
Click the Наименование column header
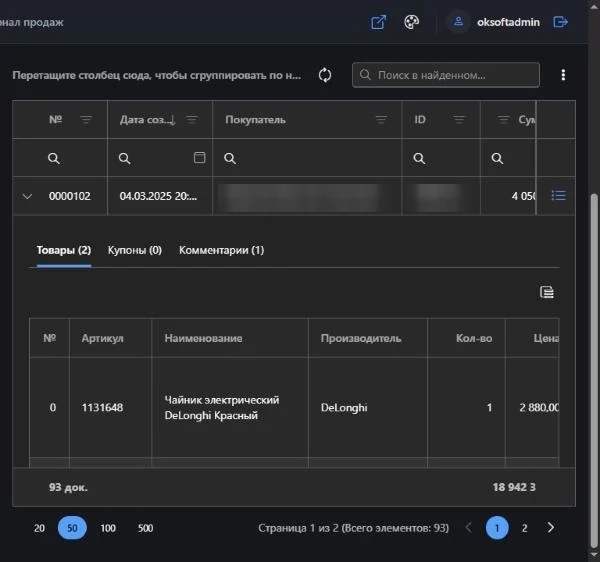point(203,338)
